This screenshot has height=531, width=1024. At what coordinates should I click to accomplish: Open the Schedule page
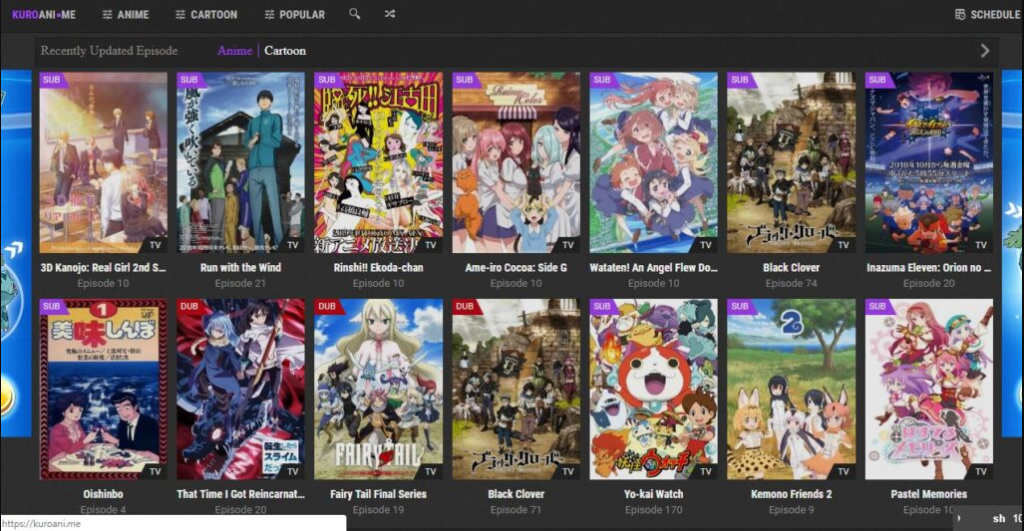click(987, 14)
